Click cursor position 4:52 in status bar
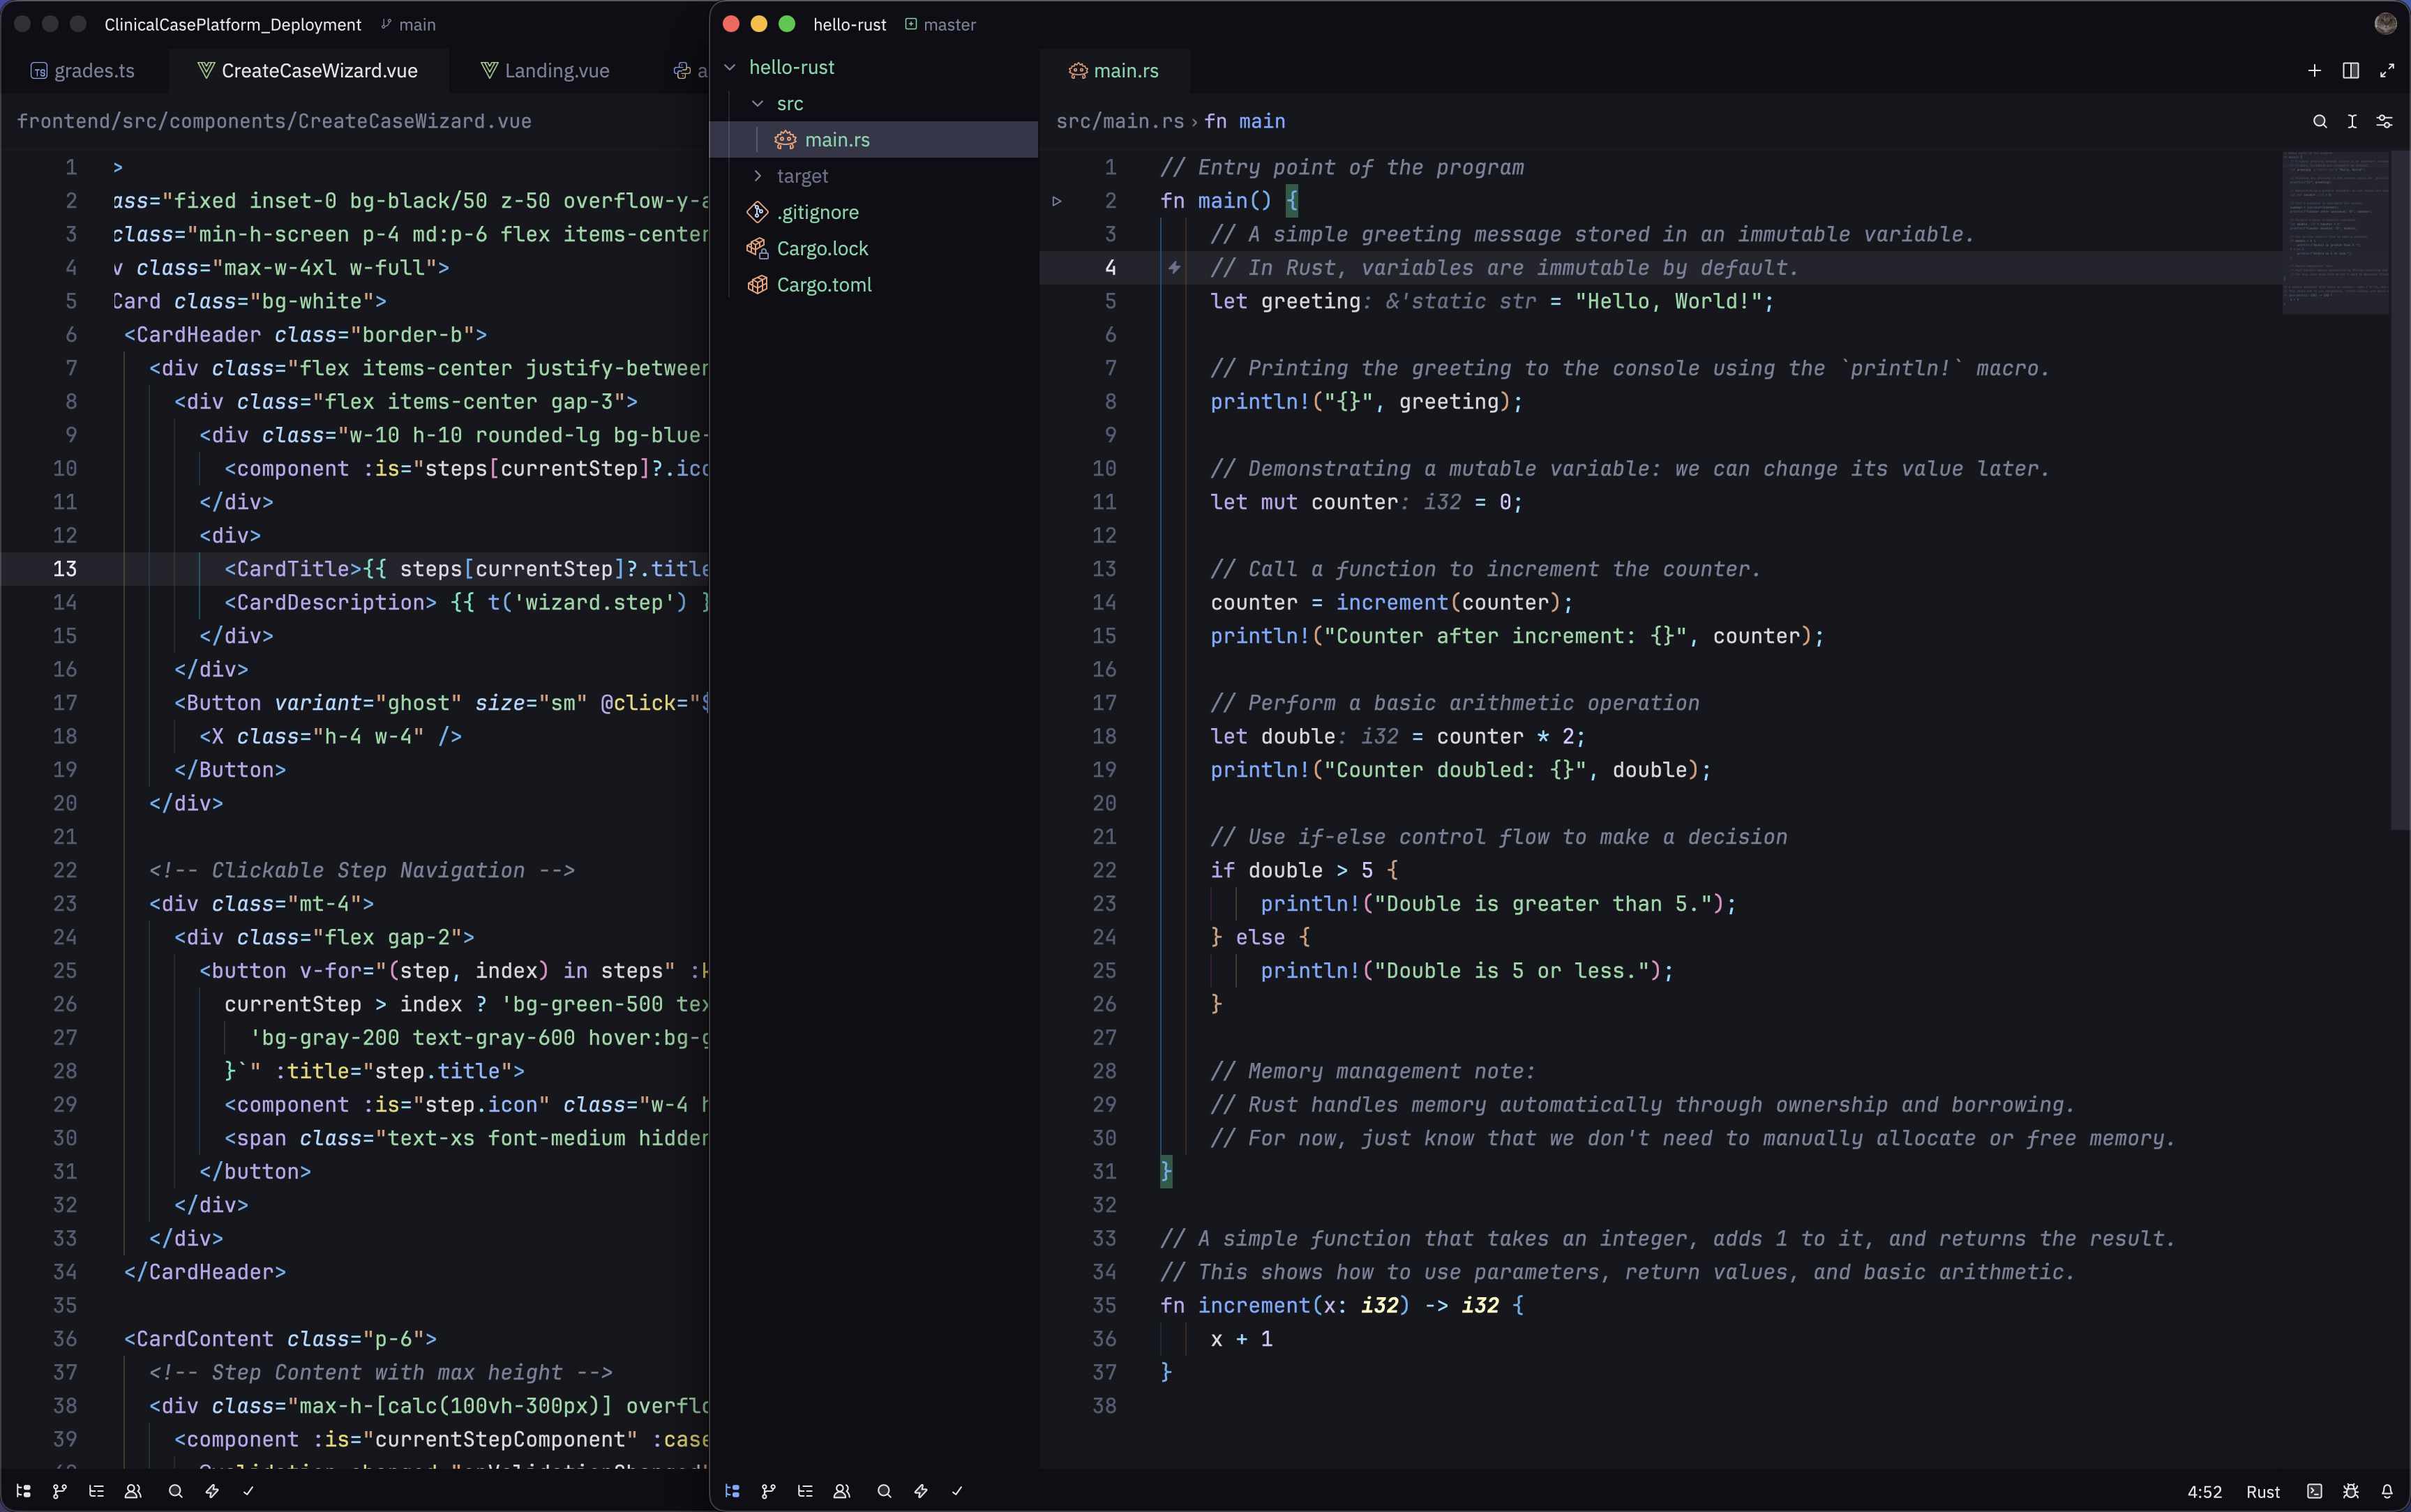 click(x=2204, y=1491)
